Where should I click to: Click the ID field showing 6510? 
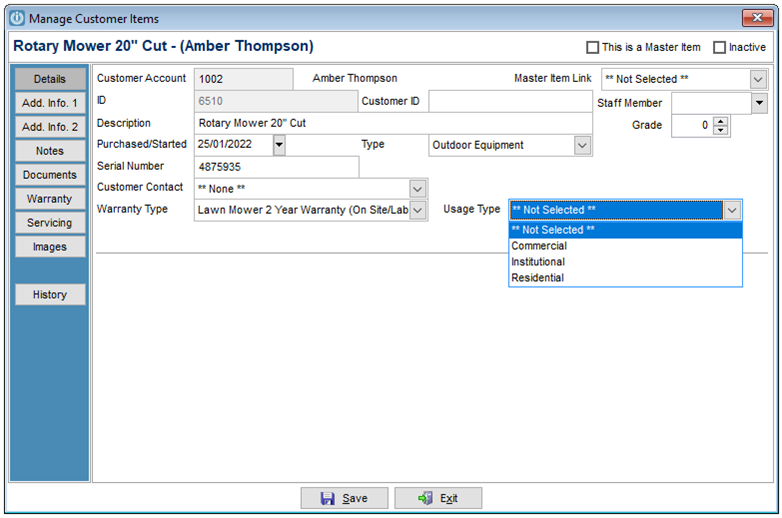276,101
